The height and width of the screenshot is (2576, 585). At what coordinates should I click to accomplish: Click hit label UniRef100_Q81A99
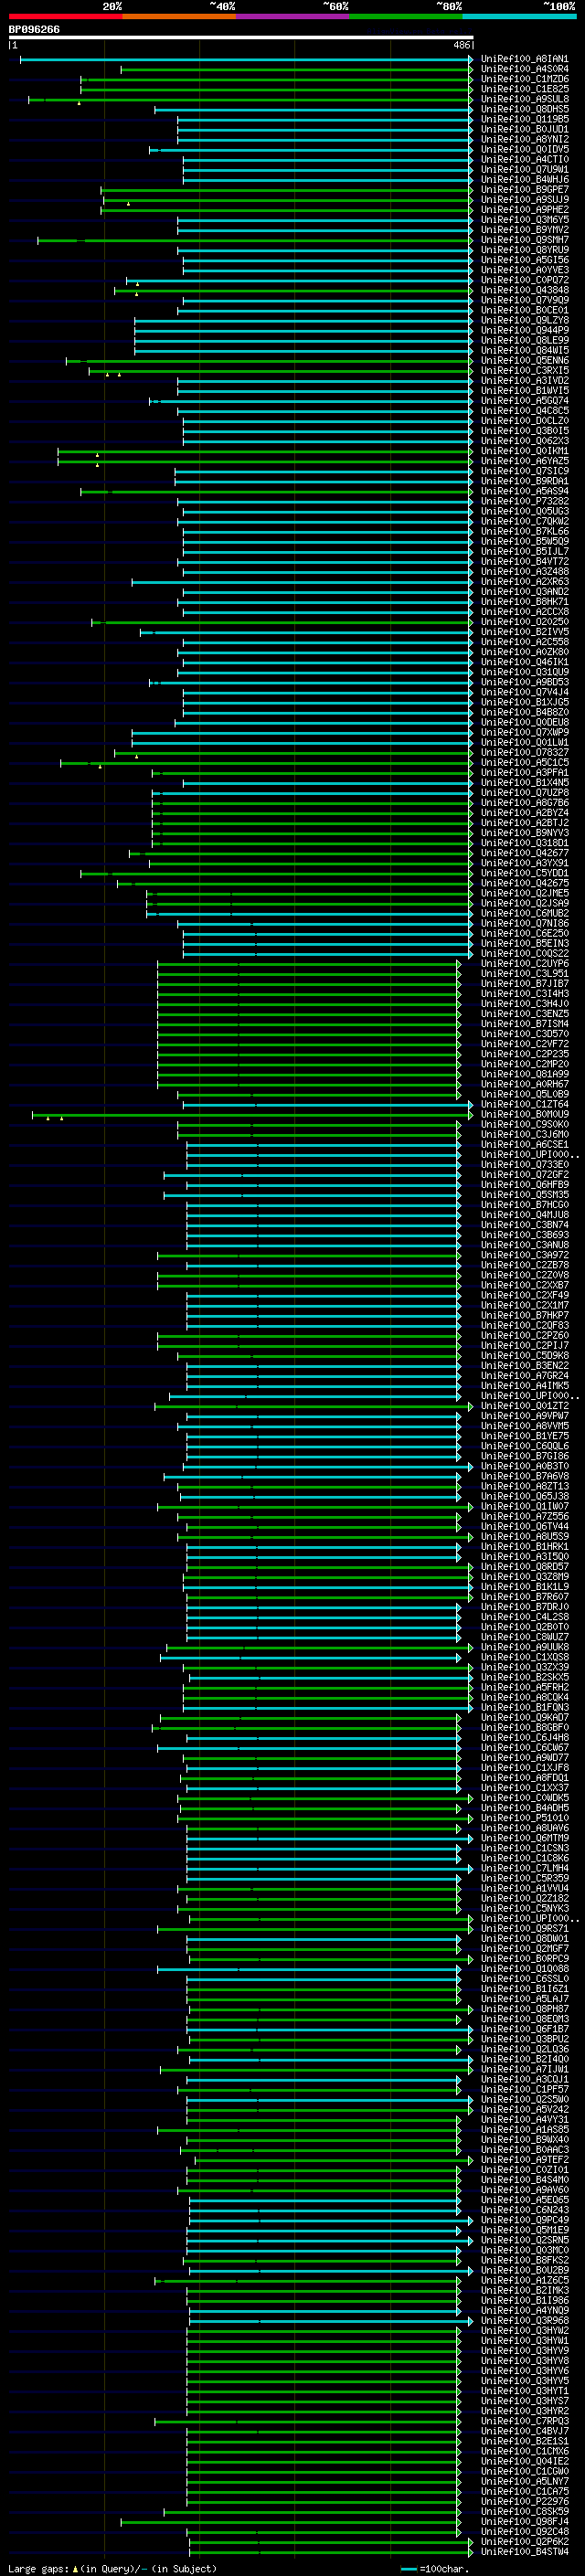(524, 1074)
